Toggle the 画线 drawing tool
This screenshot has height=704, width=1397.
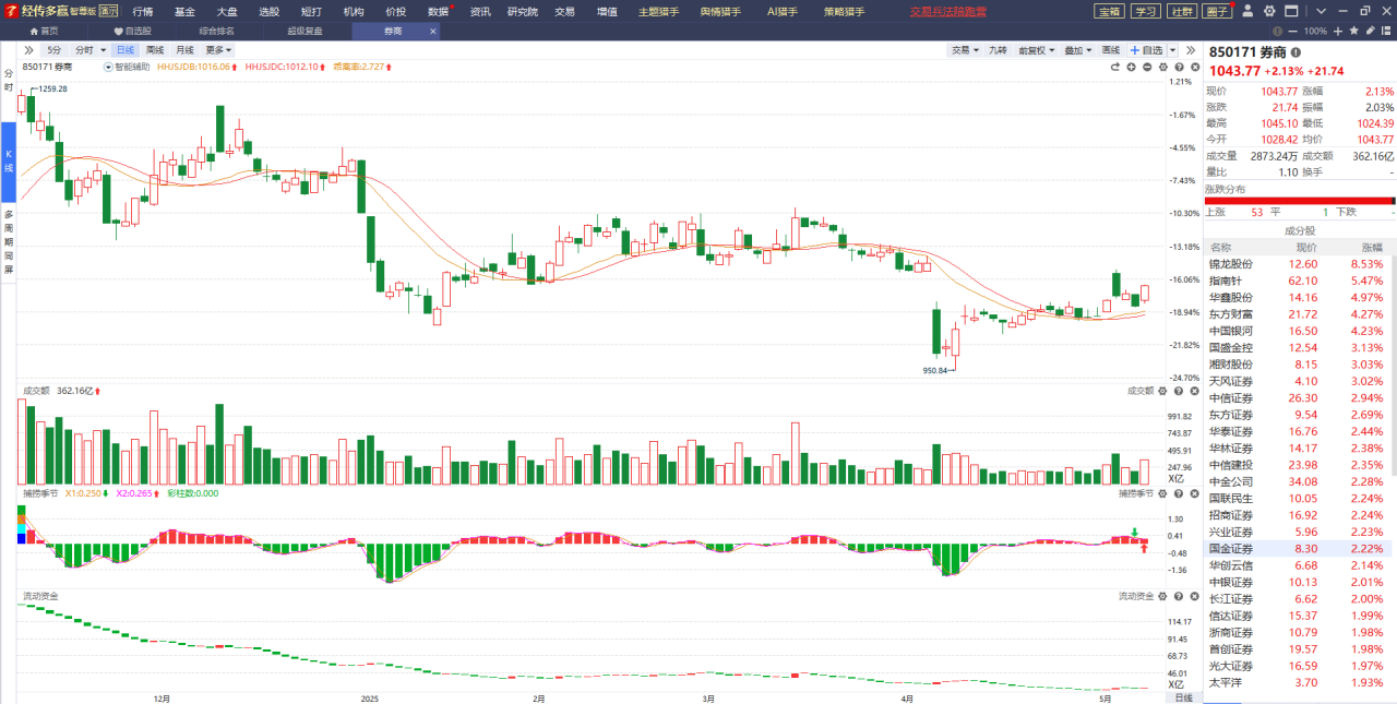pyautogui.click(x=1111, y=50)
